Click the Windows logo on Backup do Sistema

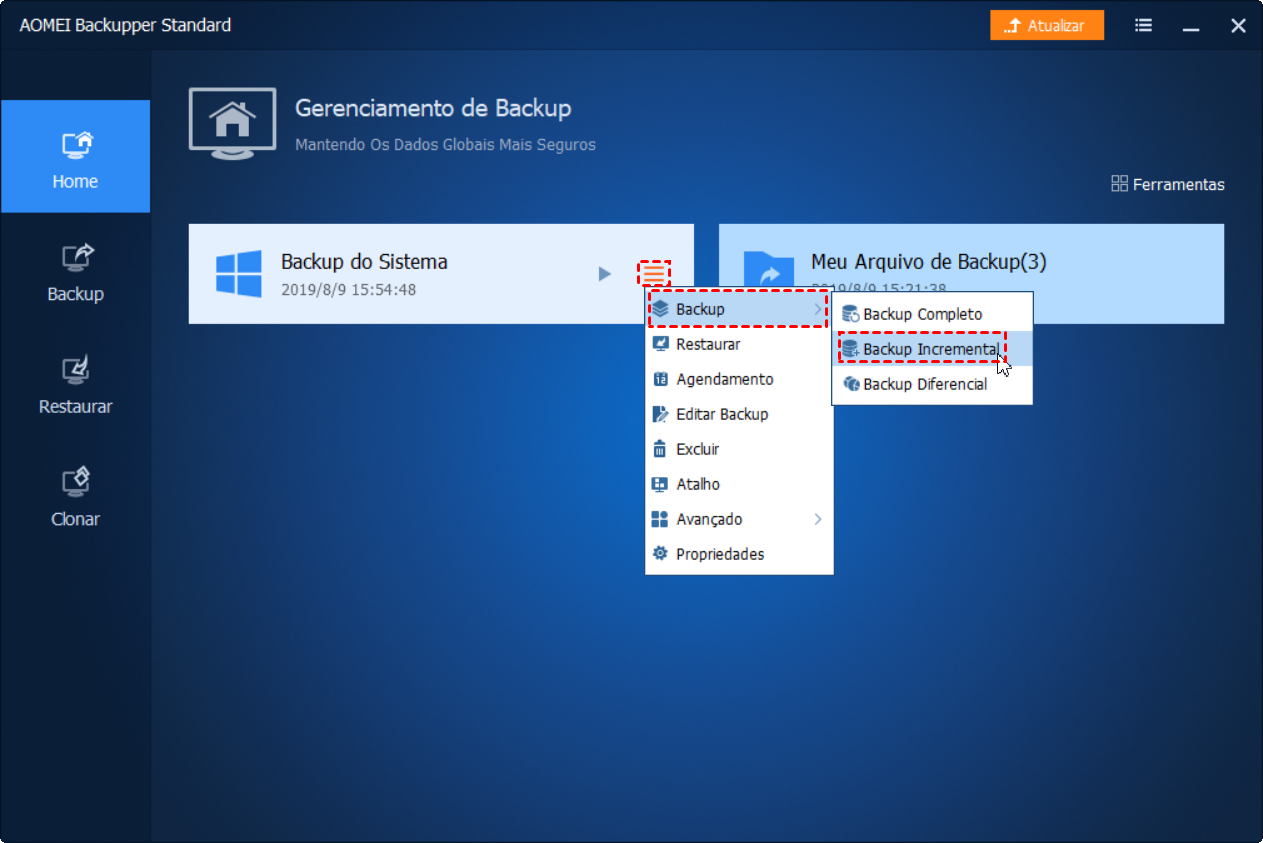pyautogui.click(x=238, y=273)
